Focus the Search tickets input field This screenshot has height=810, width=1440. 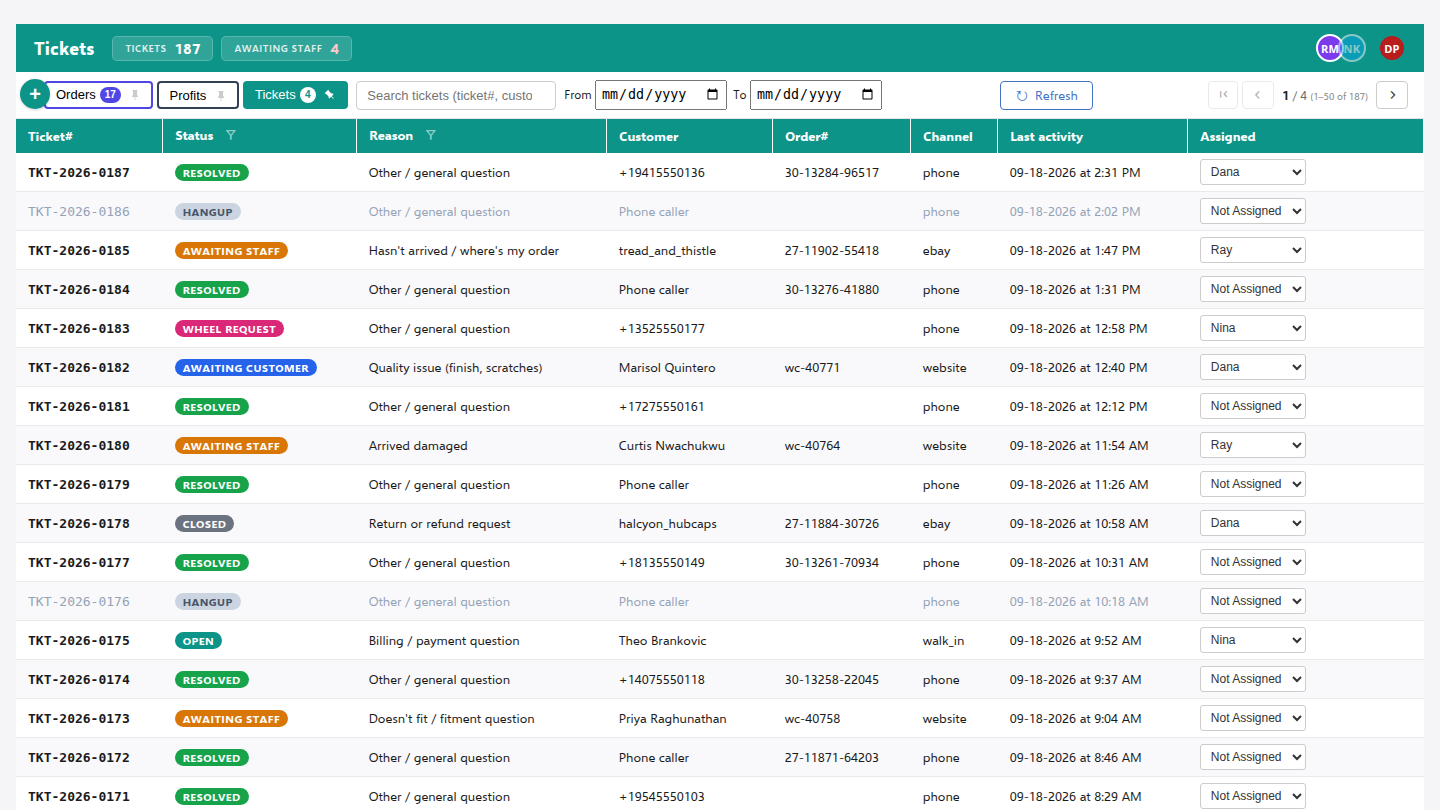[x=456, y=95]
